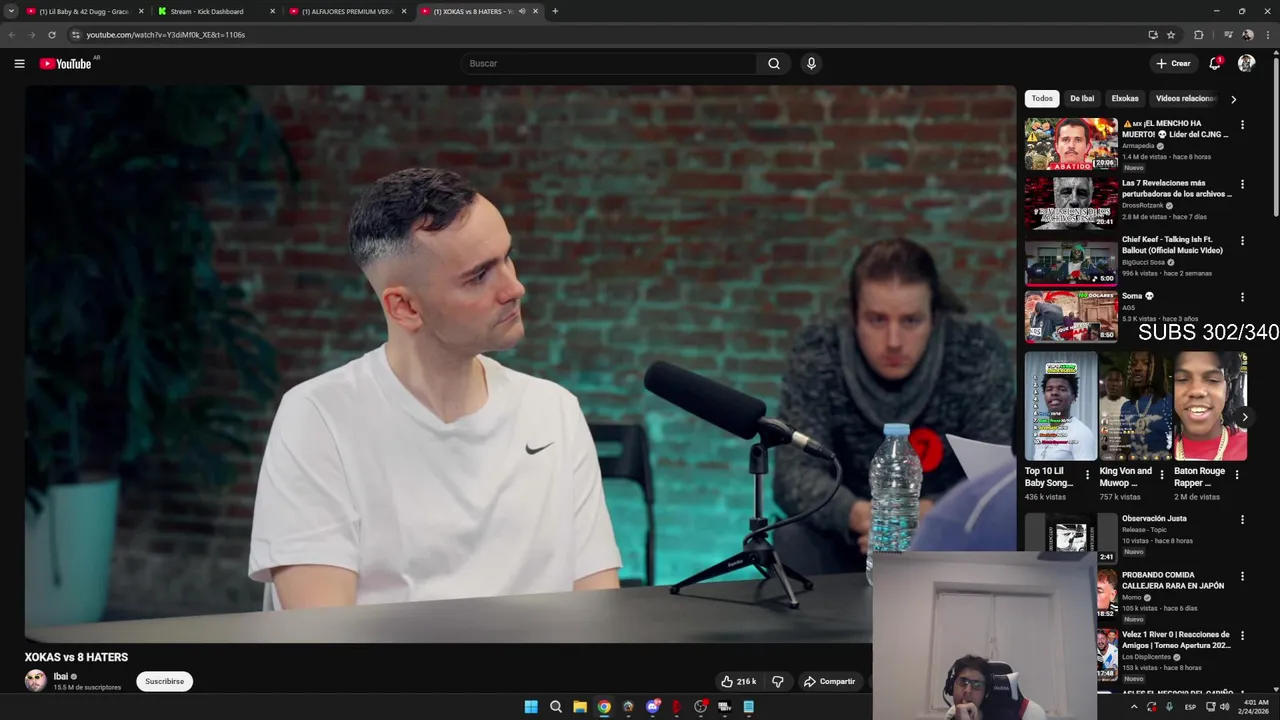The width and height of the screenshot is (1280, 720).
Task: Go back to previous page
Action: pyautogui.click(x=12, y=35)
